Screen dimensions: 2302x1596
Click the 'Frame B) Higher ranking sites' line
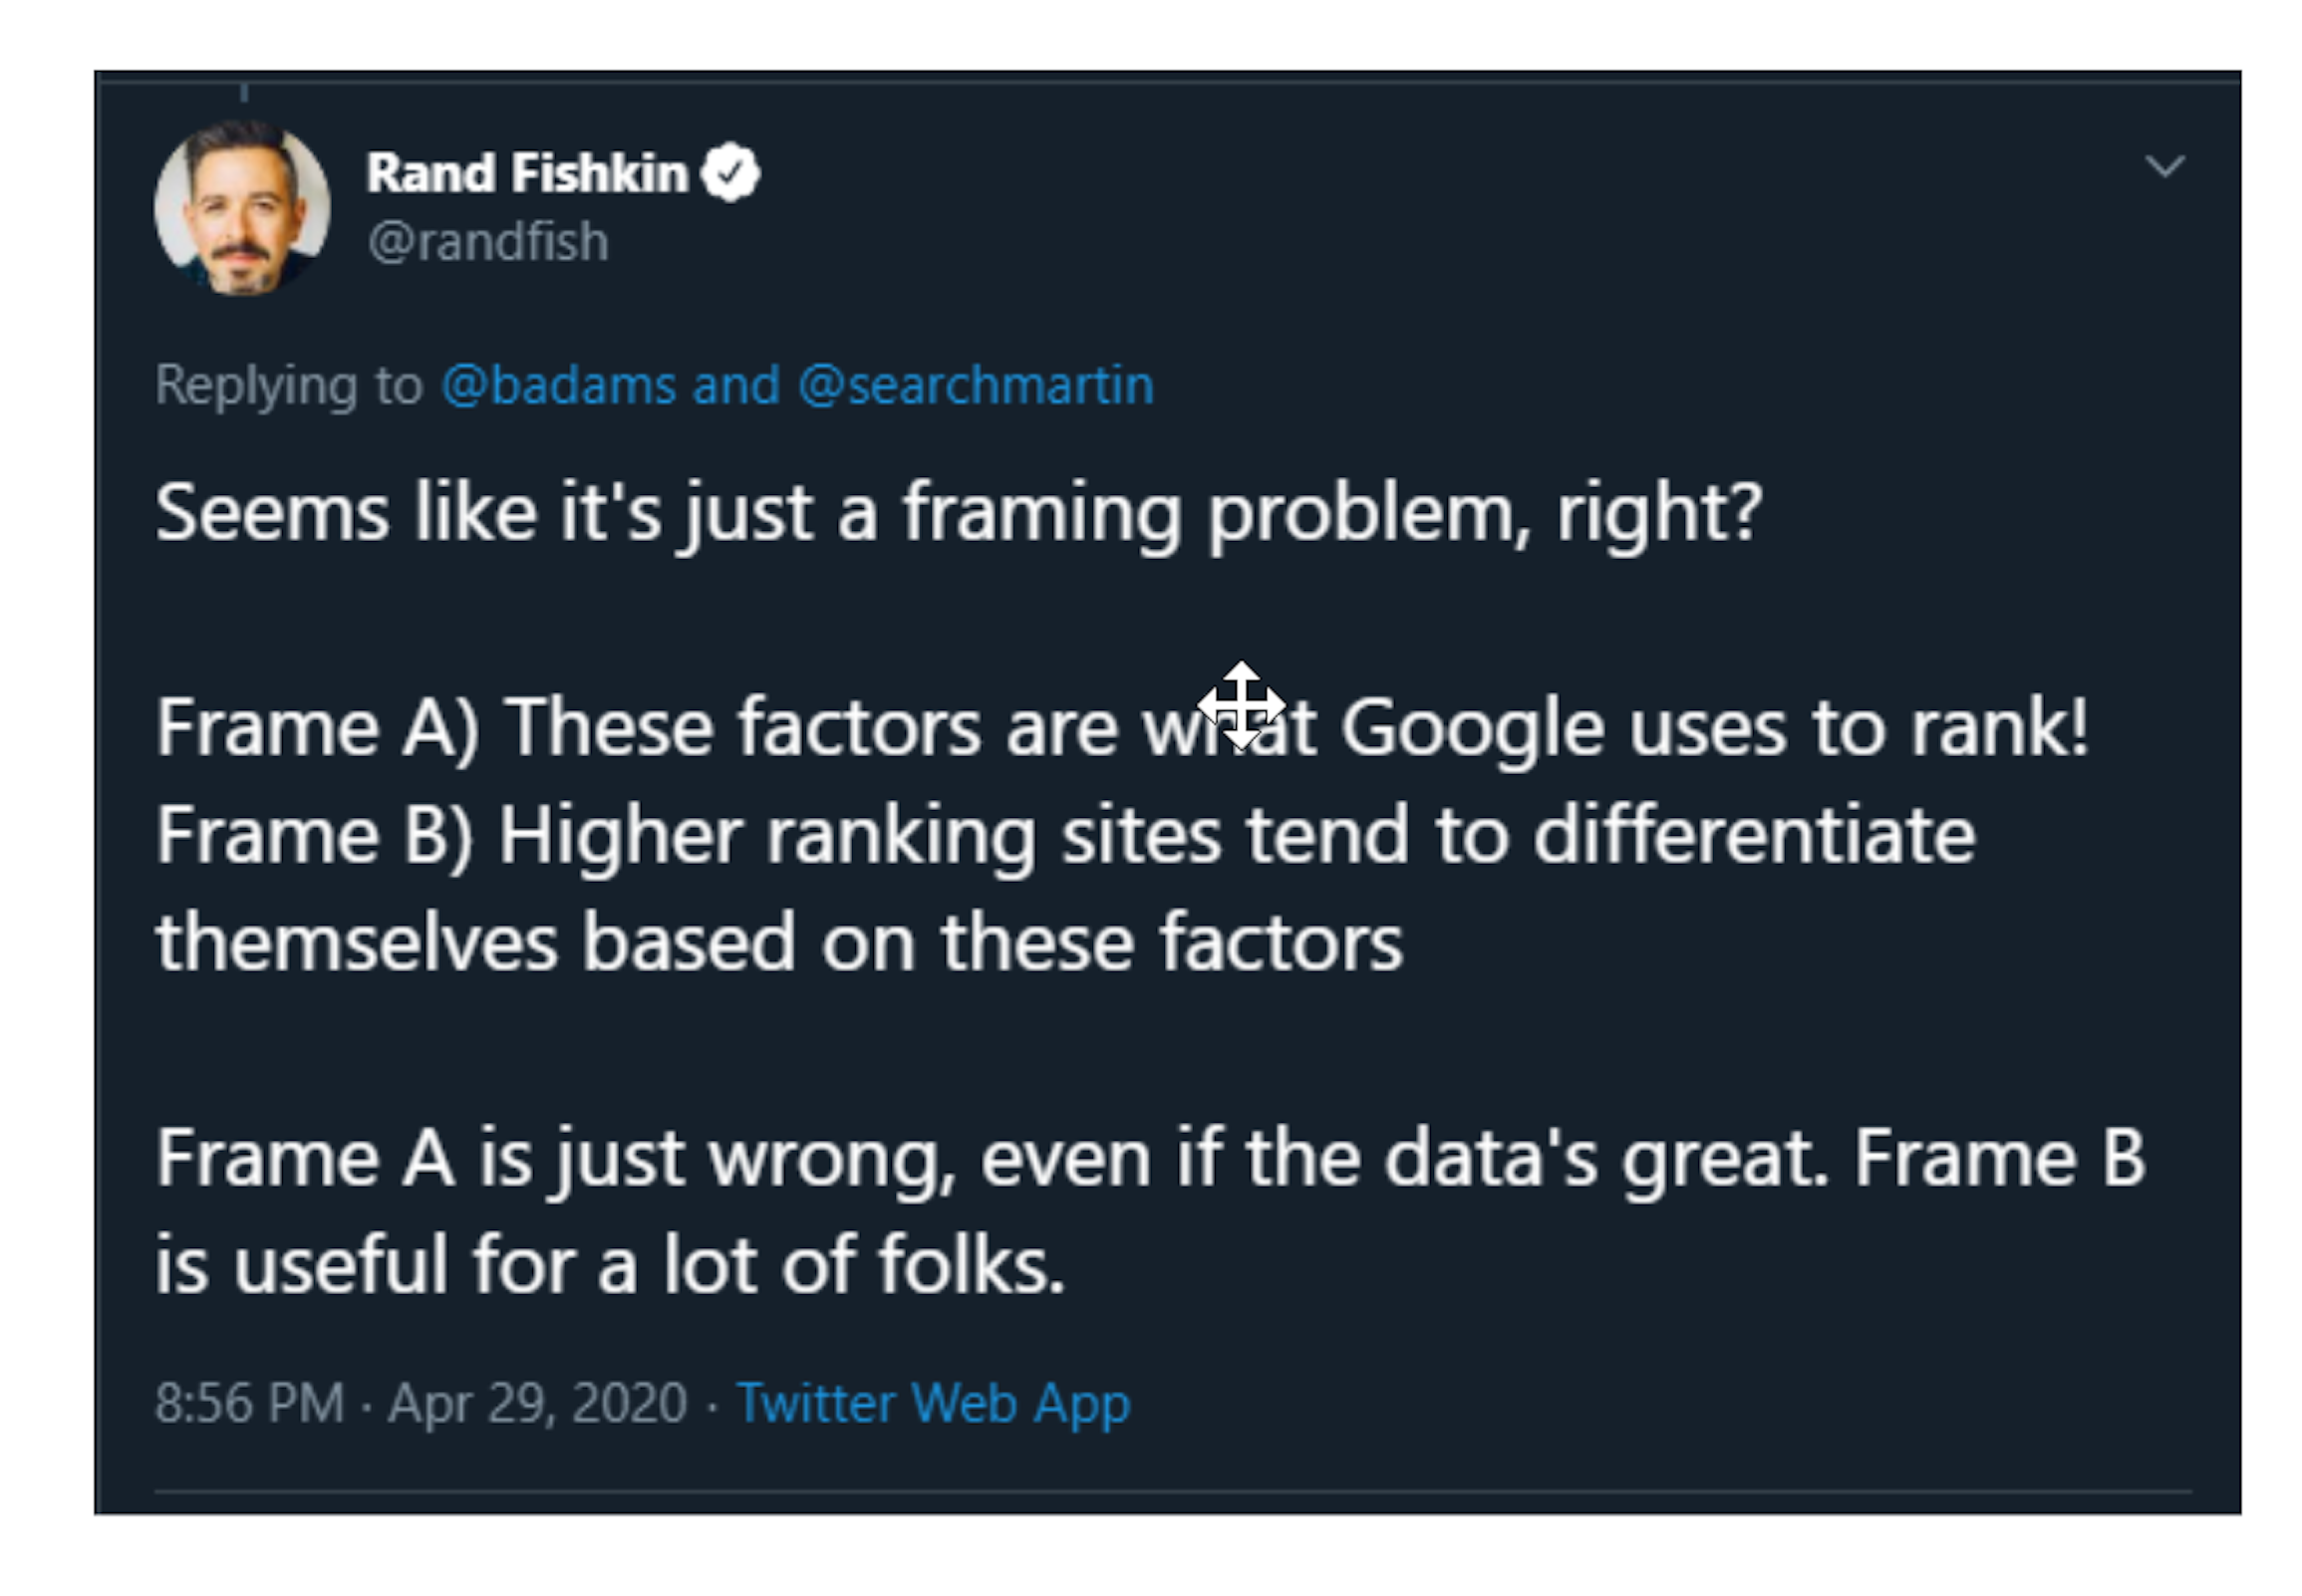coord(1065,835)
